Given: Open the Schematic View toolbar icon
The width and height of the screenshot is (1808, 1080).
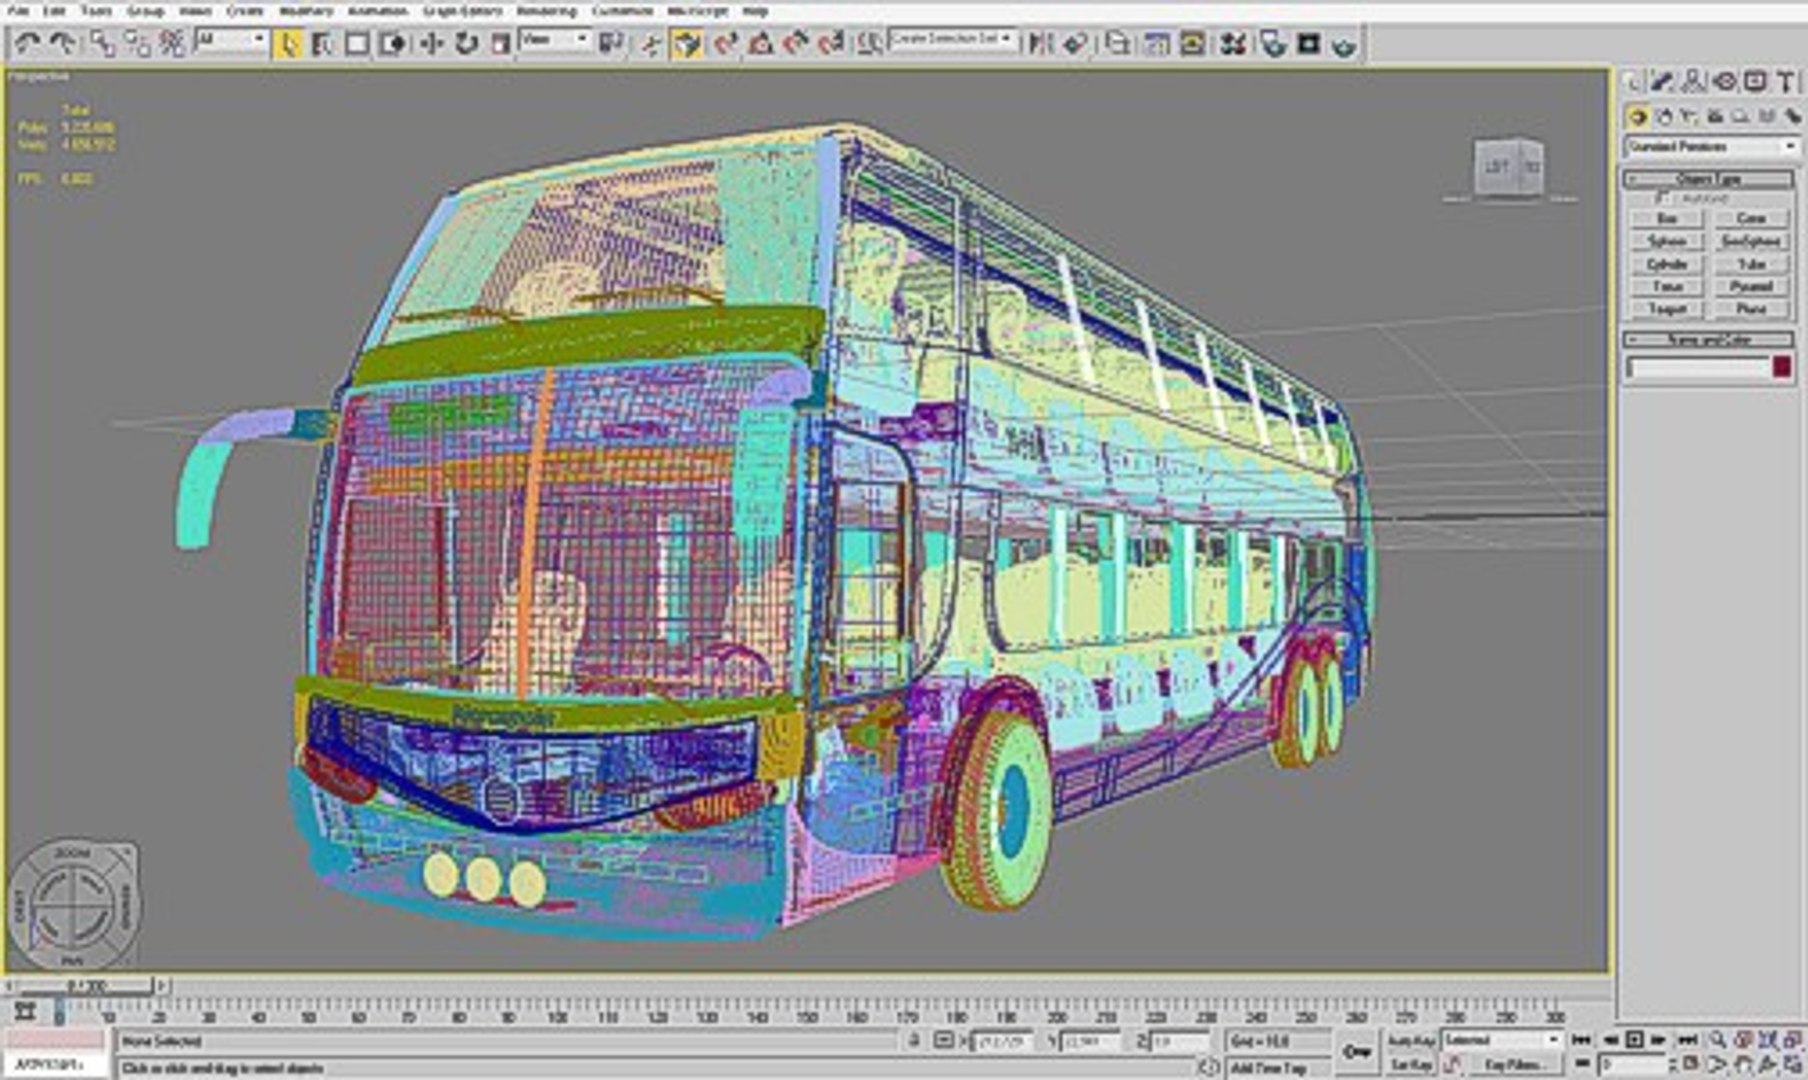Looking at the screenshot, I should click(1192, 43).
